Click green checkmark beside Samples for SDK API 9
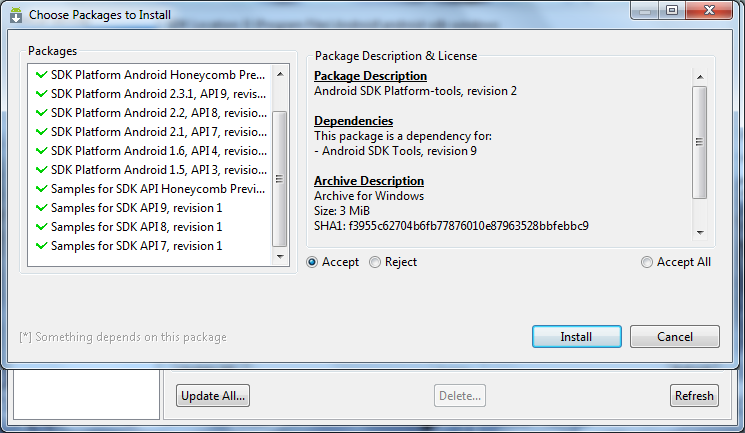 pyautogui.click(x=41, y=208)
